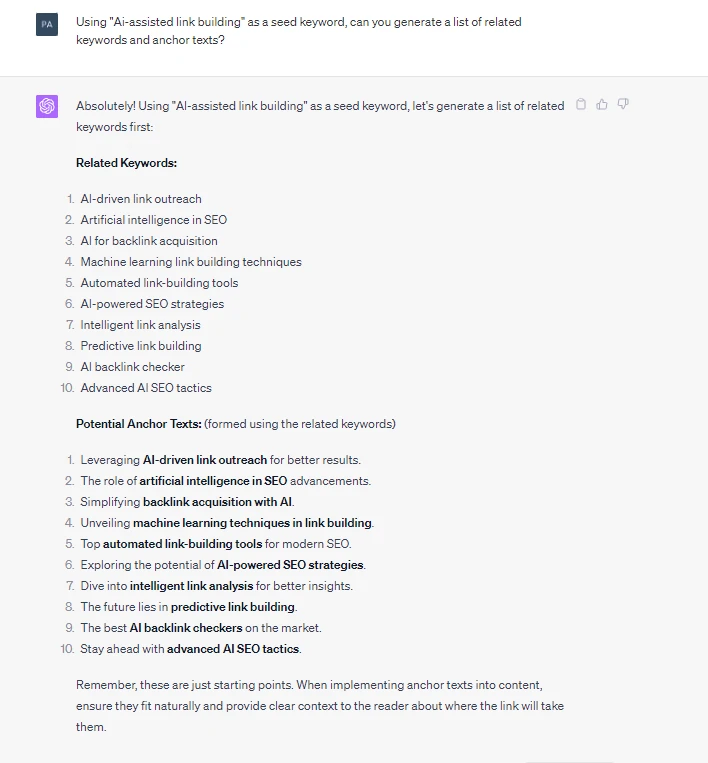Viewport: 708px width, 763px height.
Task: Click bold "predictive link building" anchor text
Action: [233, 607]
